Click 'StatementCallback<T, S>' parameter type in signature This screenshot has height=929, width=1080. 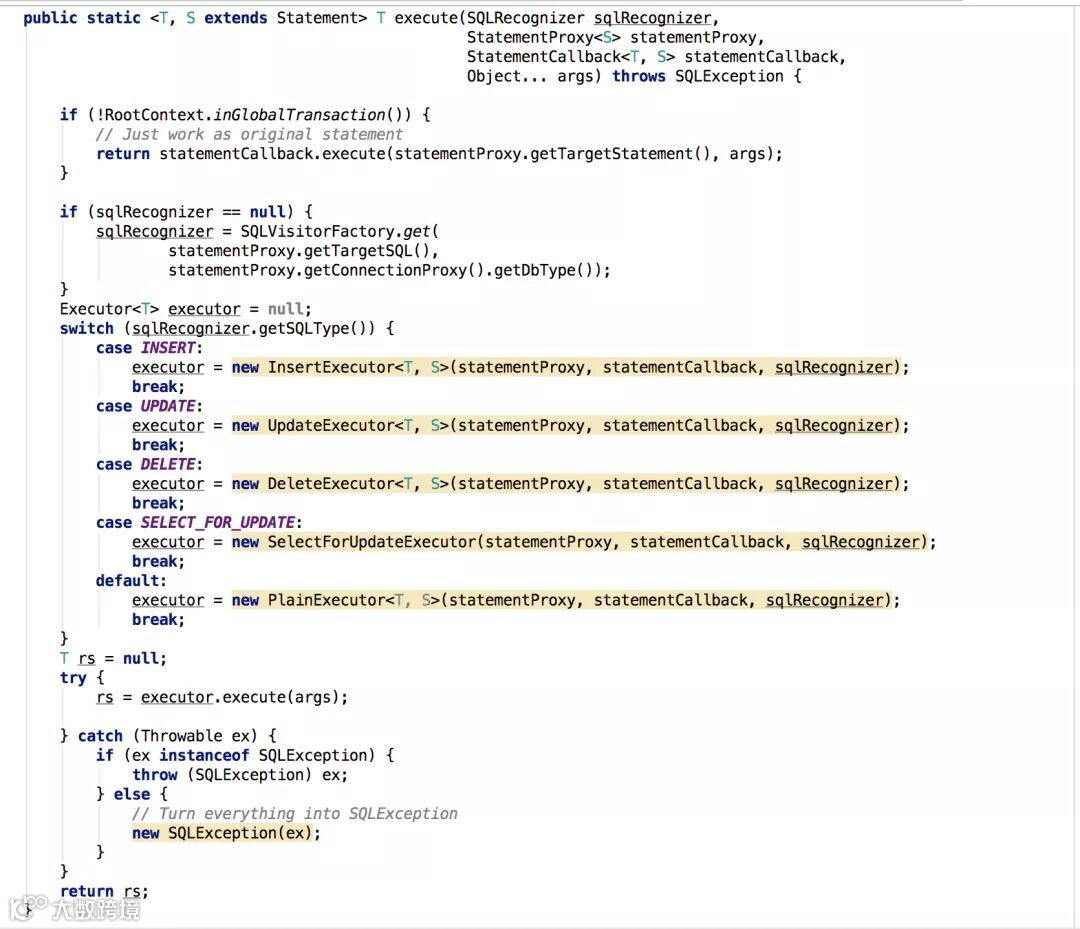570,56
